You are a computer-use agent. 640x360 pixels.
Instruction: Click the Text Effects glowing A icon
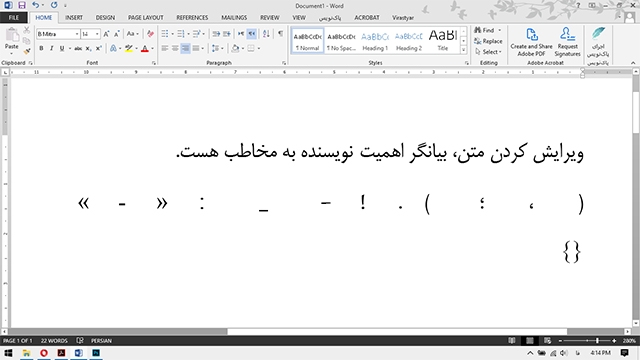click(113, 49)
